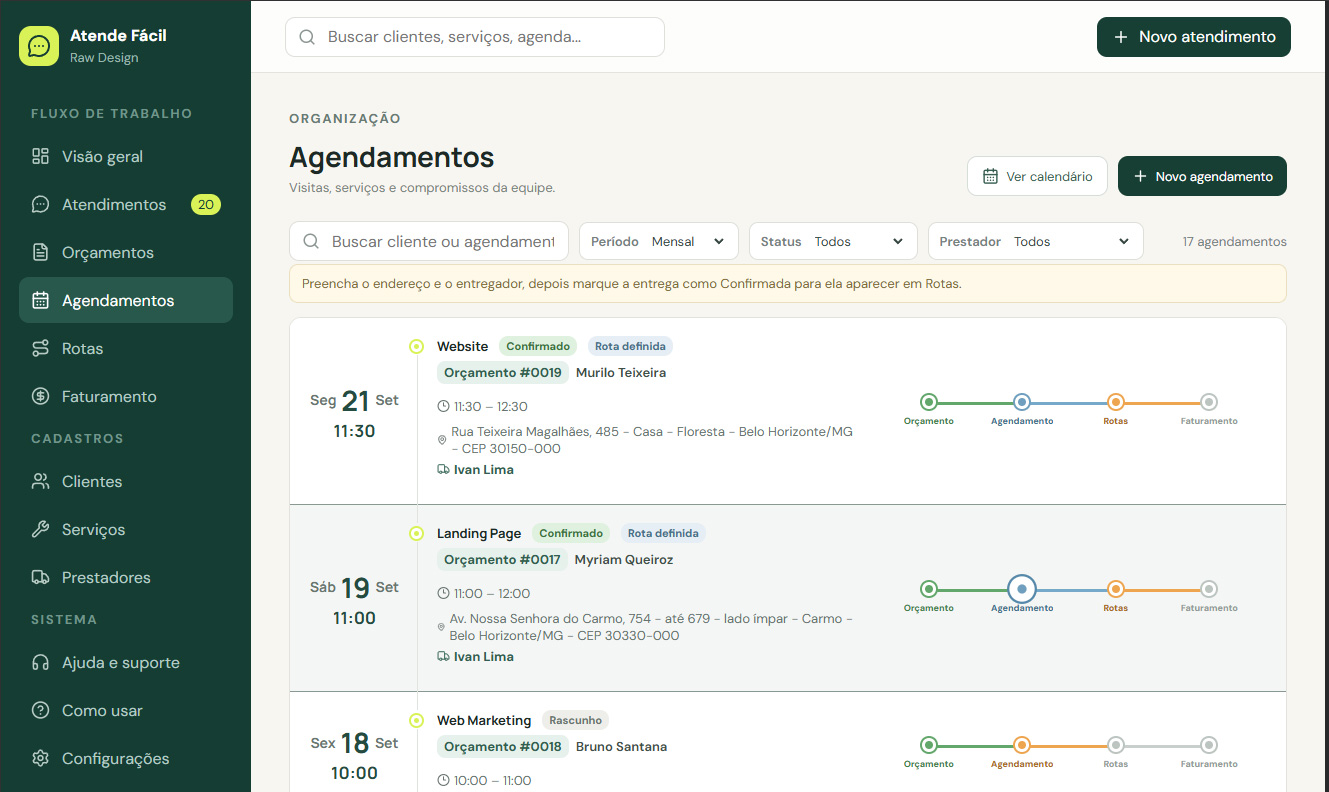Click the Rotas step circle in Landing Page row
1329x792 pixels.
[1116, 589]
